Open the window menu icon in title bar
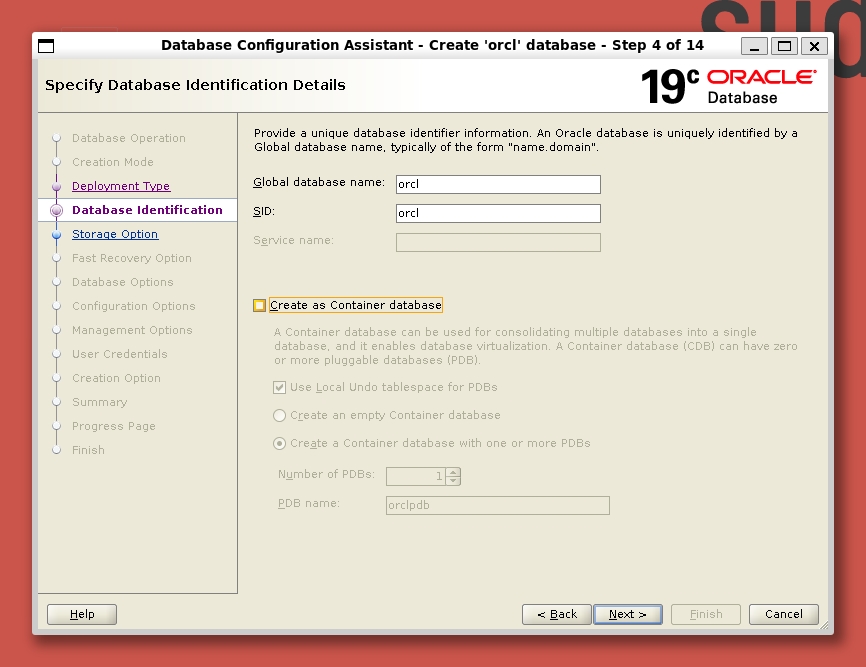The image size is (866, 667). point(46,46)
